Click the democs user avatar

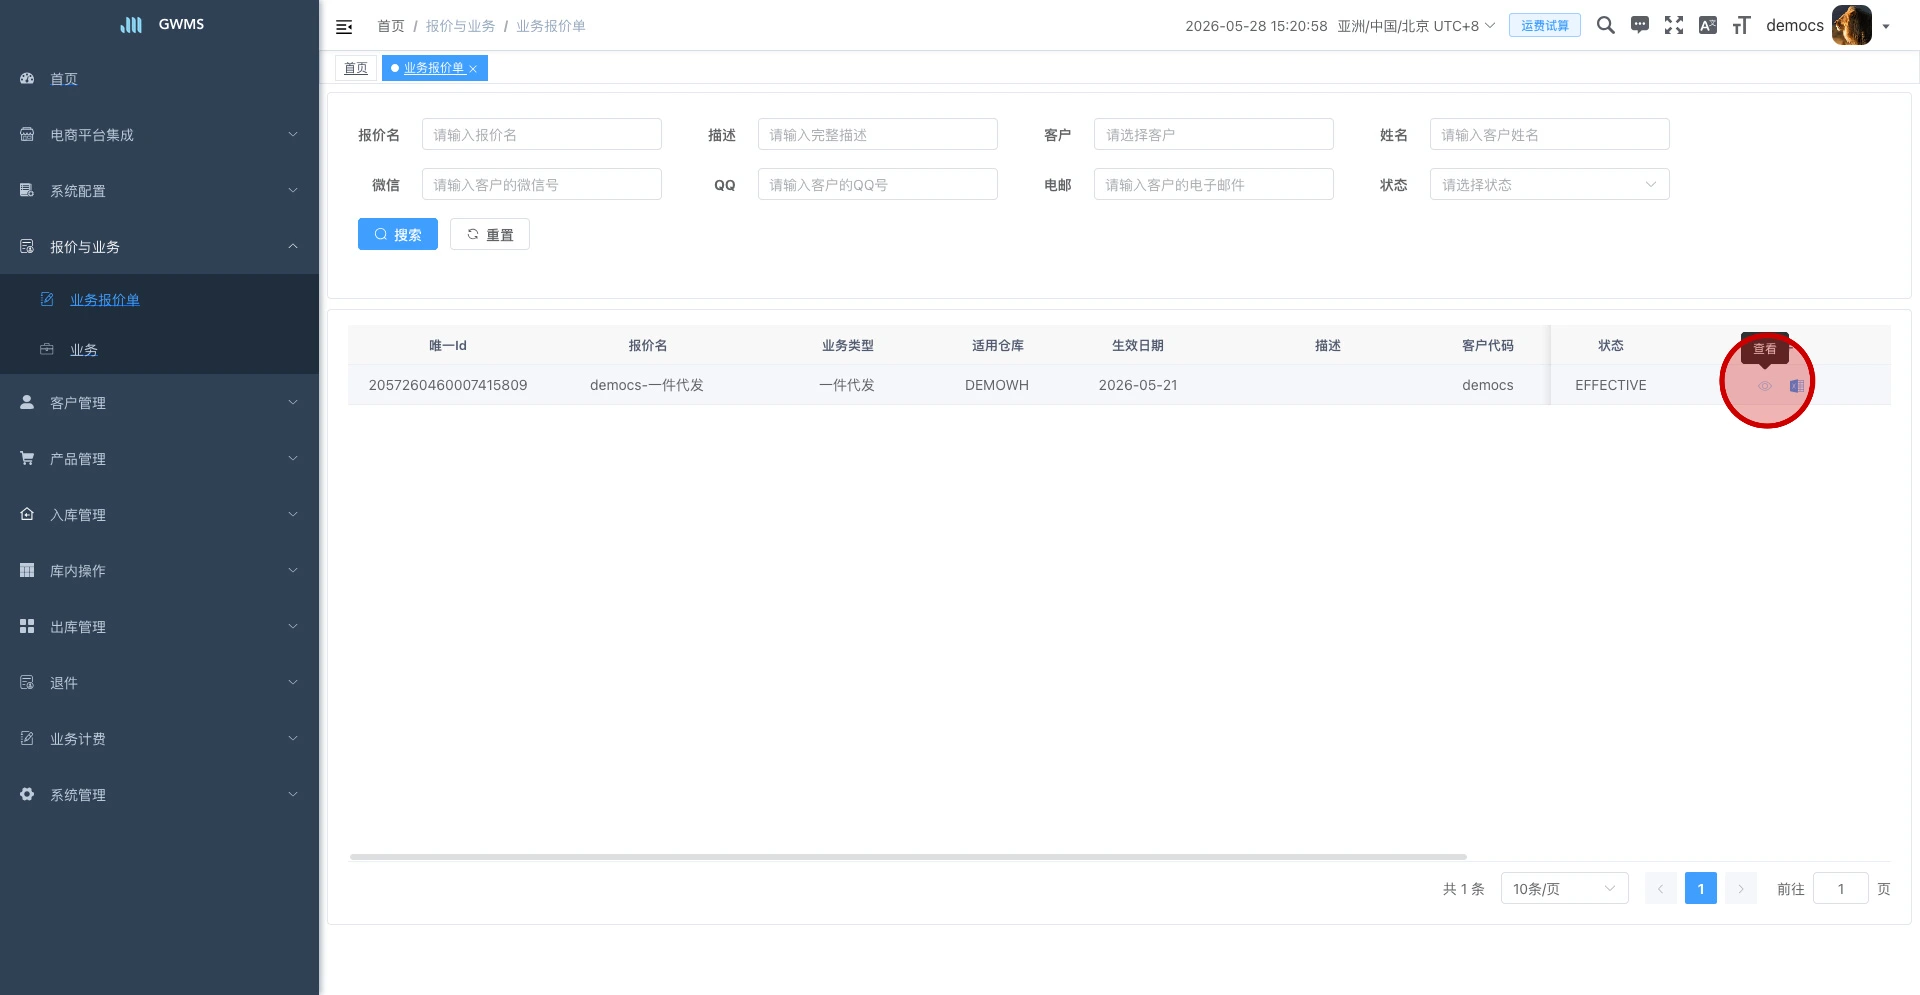1852,25
